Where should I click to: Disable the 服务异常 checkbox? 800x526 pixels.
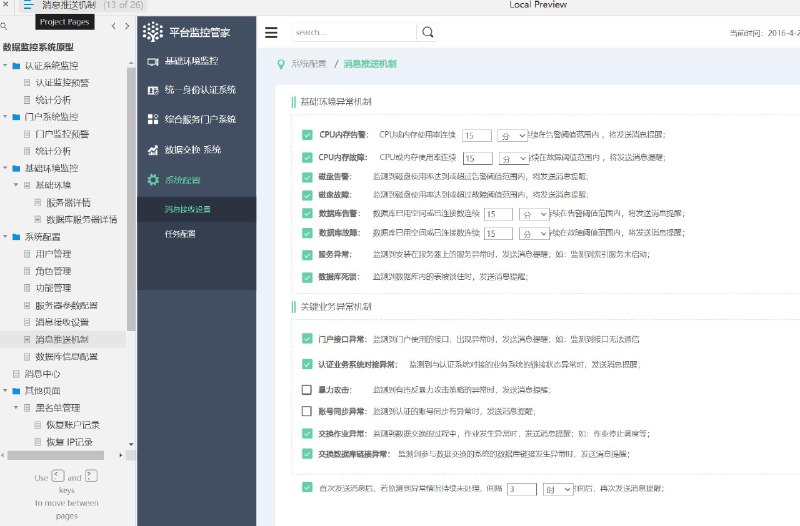[307, 255]
